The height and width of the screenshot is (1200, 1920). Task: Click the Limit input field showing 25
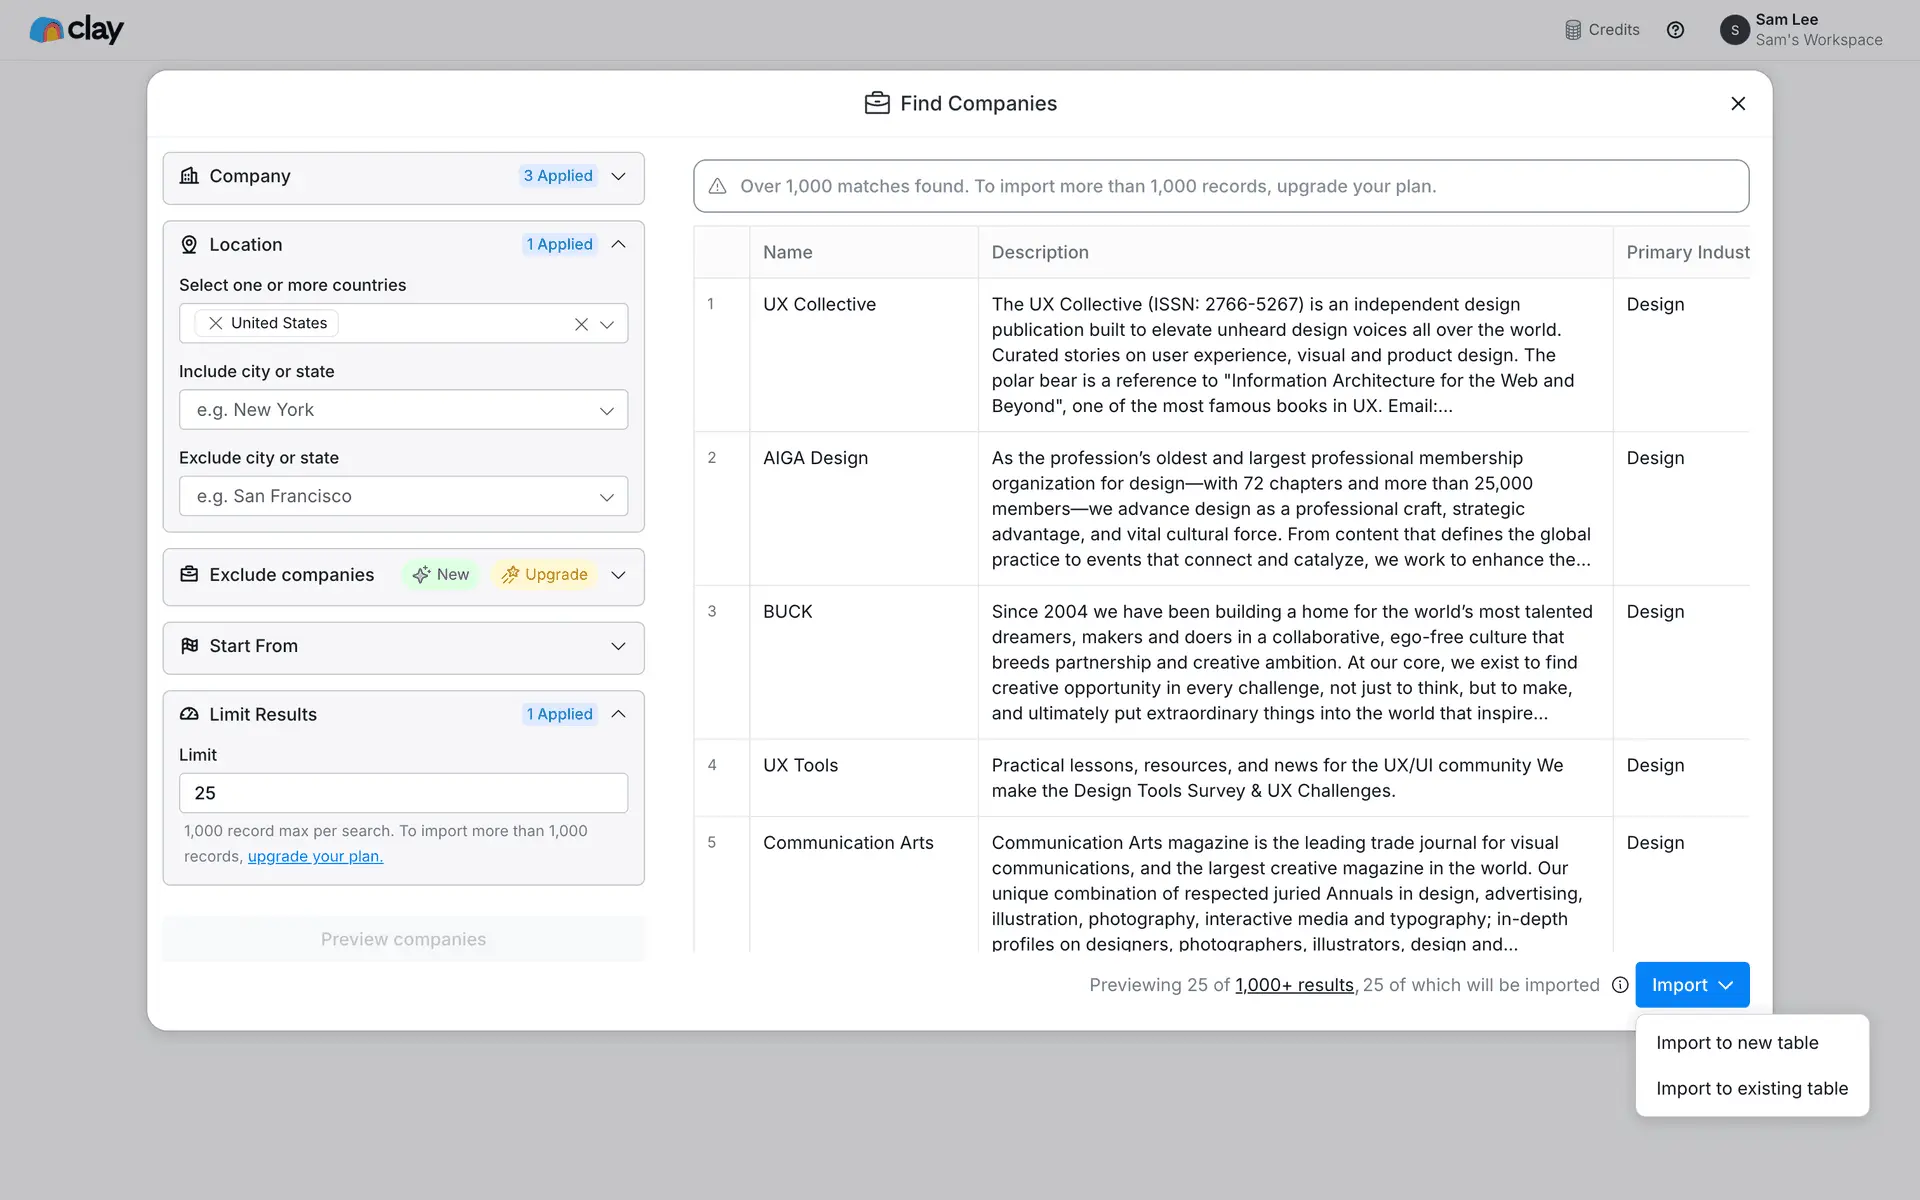pyautogui.click(x=403, y=793)
